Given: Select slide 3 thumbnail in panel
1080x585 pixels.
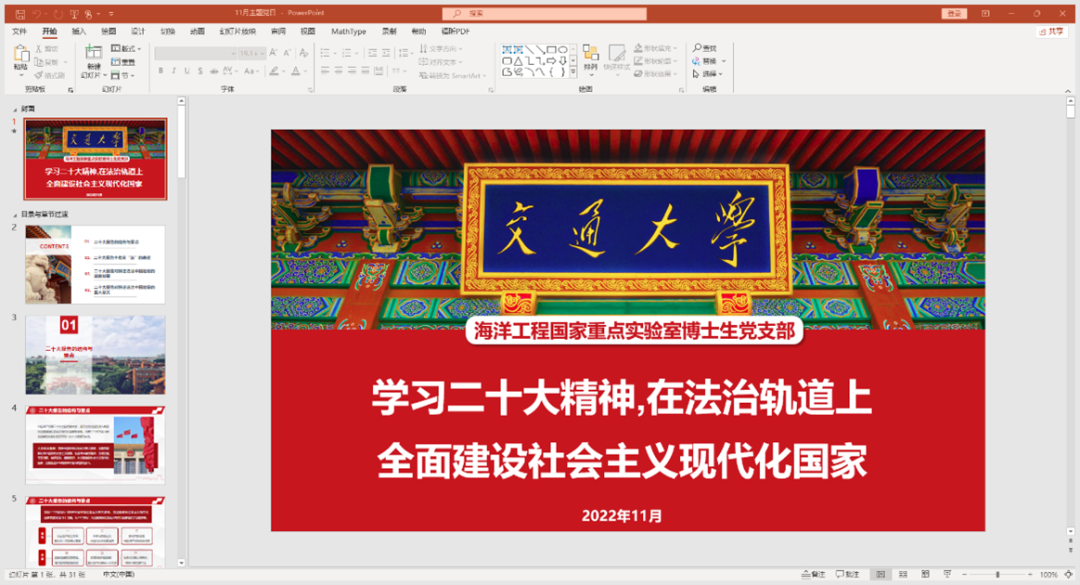Looking at the screenshot, I should (x=95, y=354).
